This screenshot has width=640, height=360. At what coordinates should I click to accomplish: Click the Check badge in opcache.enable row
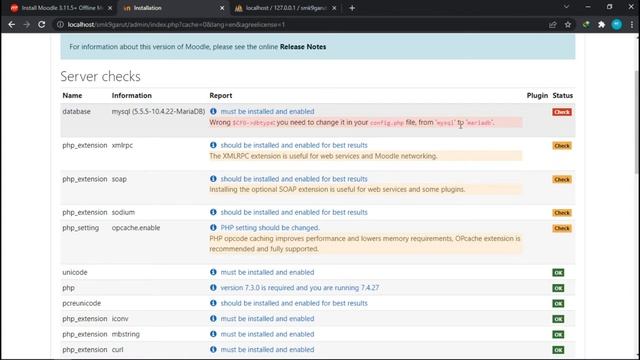coord(562,228)
